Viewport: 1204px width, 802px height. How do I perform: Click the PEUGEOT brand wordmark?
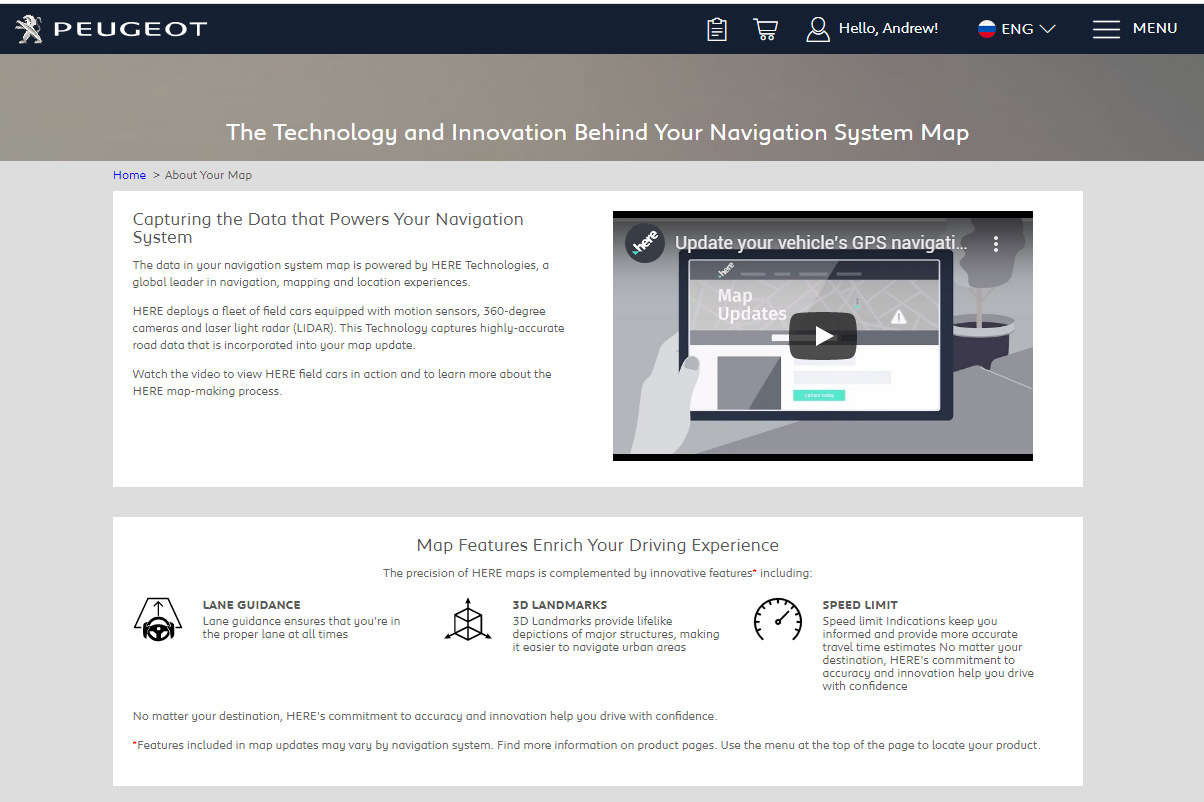click(130, 29)
